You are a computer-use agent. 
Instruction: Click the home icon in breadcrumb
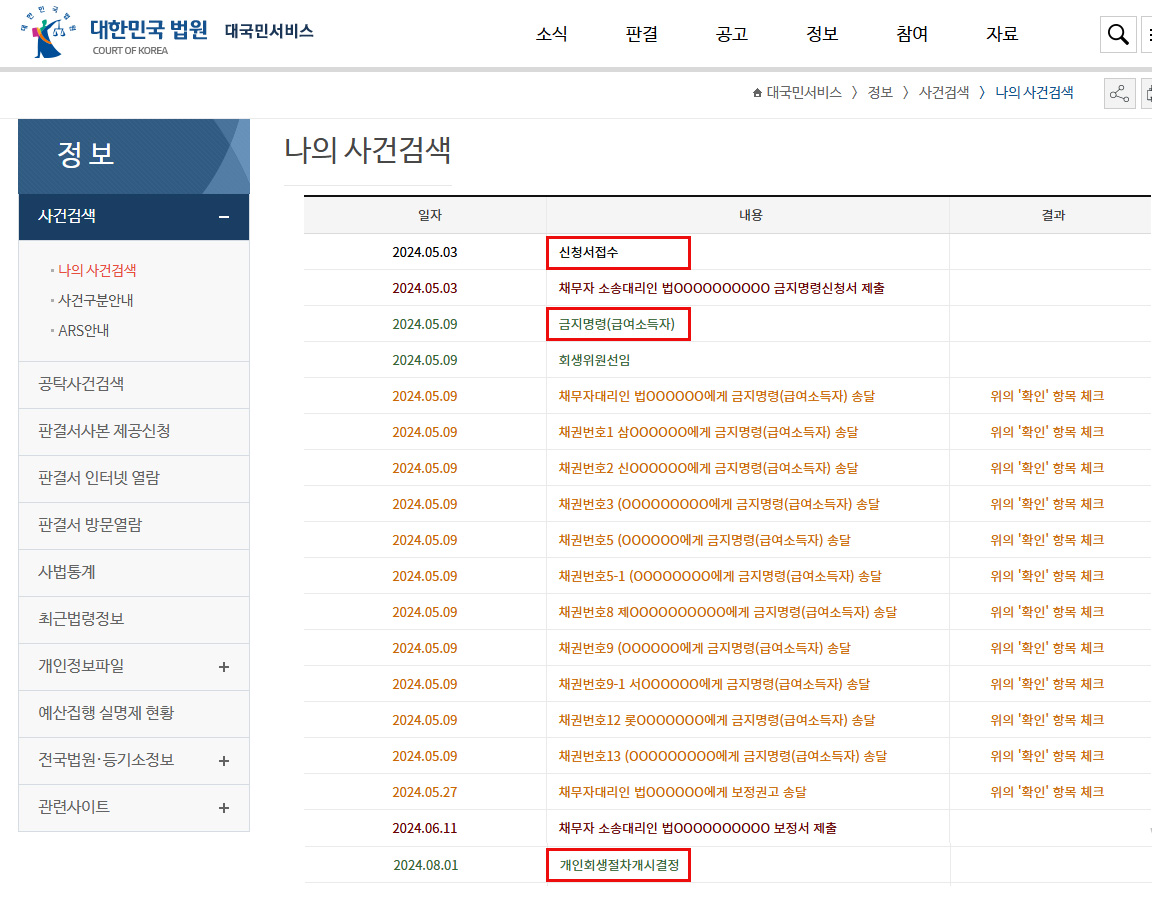[x=757, y=93]
